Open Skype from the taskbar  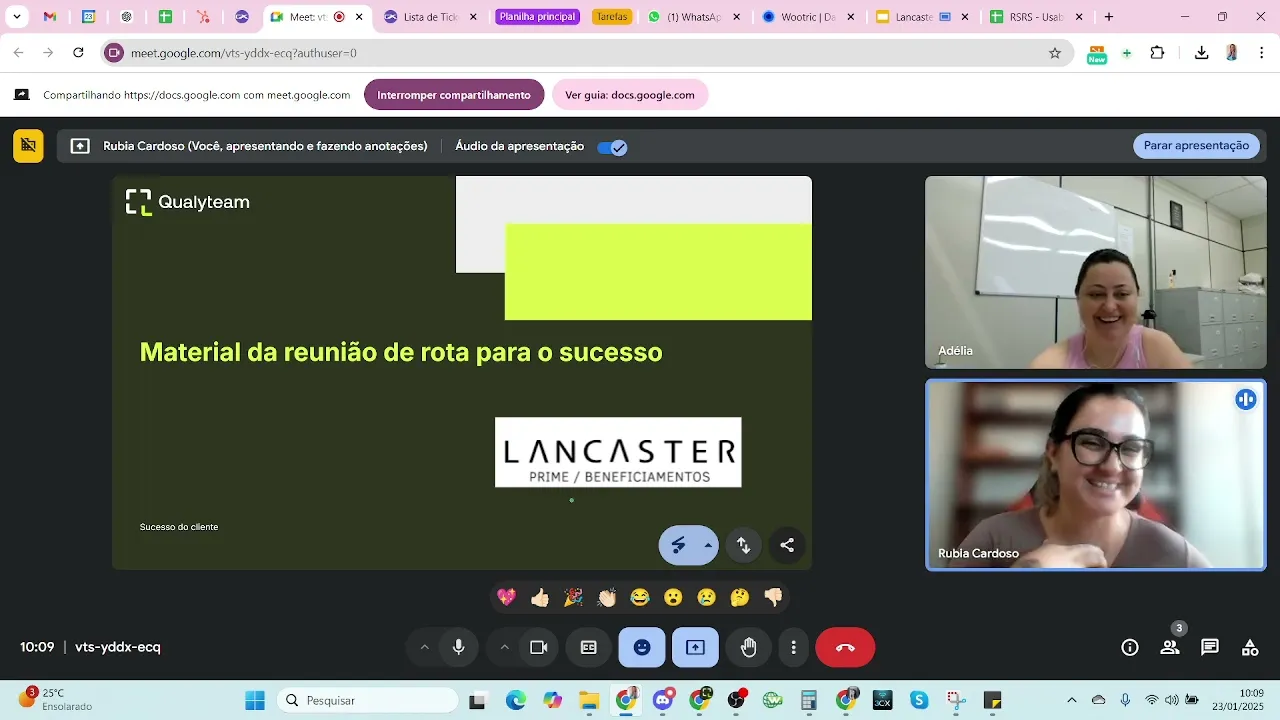click(919, 700)
